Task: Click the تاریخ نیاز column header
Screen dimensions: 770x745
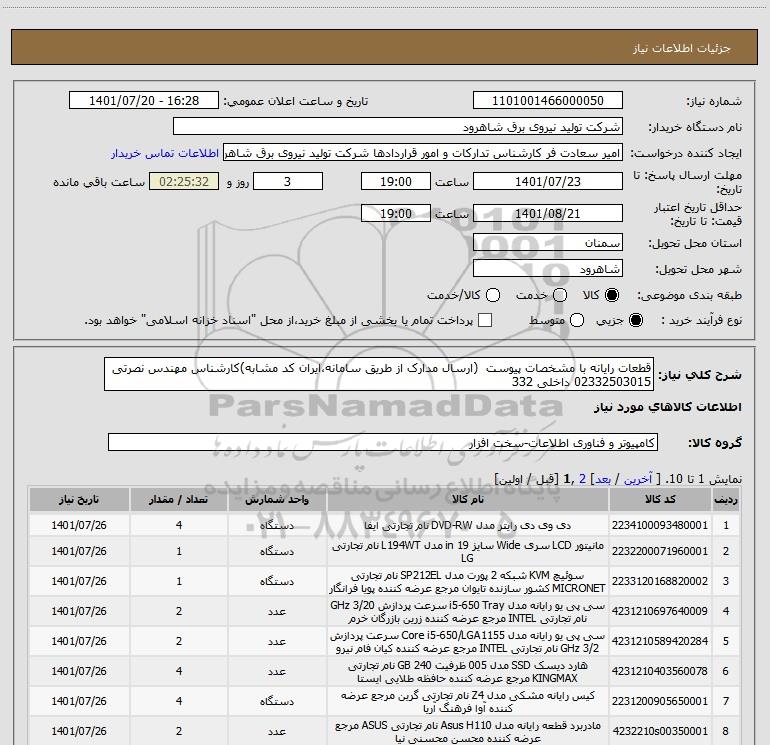Action: [79, 499]
